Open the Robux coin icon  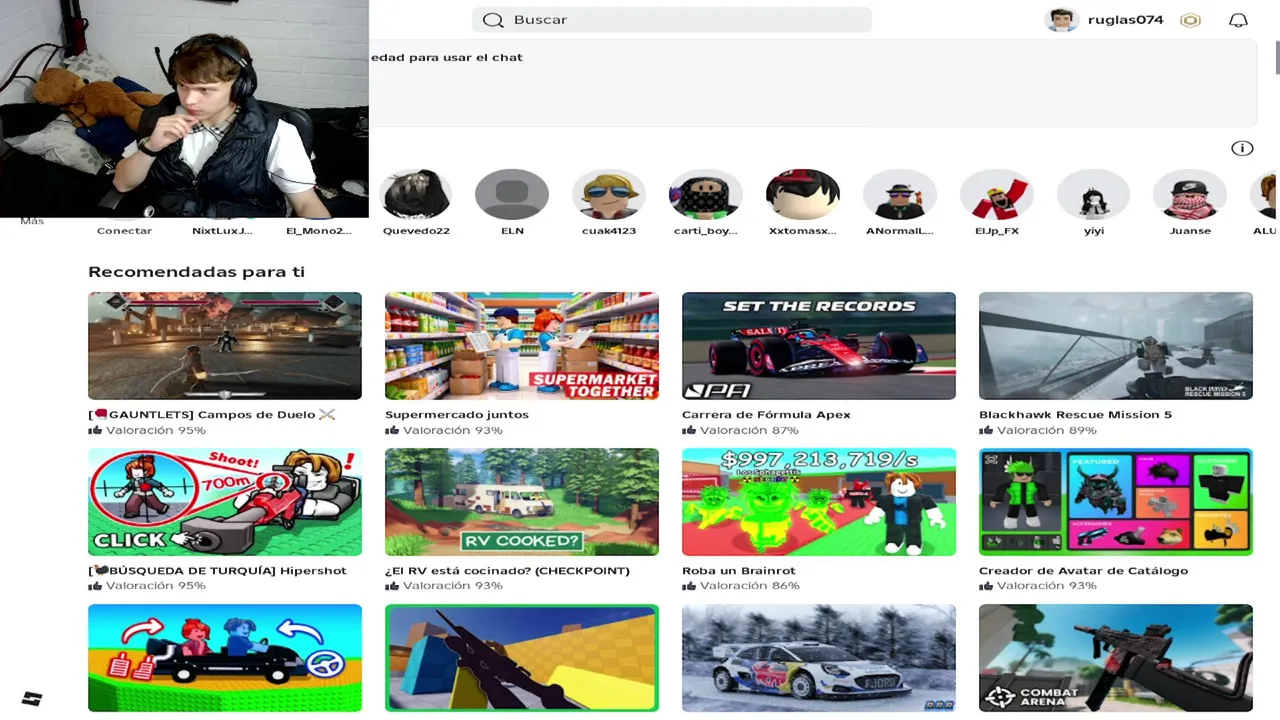pyautogui.click(x=1190, y=20)
